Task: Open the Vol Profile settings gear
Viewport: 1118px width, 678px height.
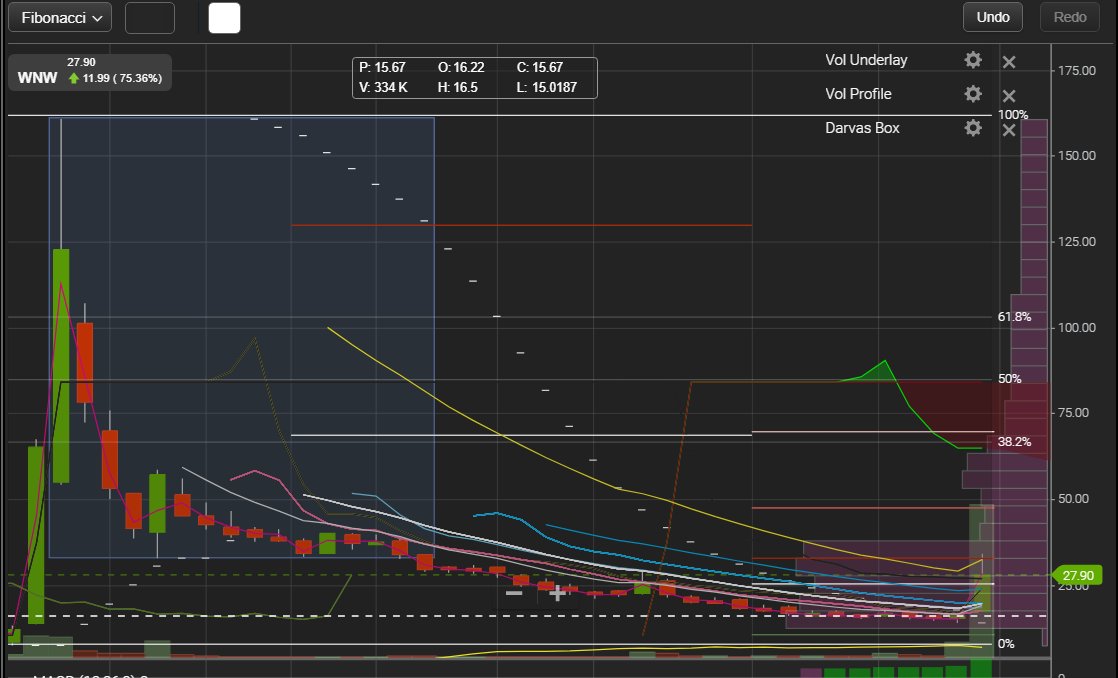Action: [x=972, y=94]
